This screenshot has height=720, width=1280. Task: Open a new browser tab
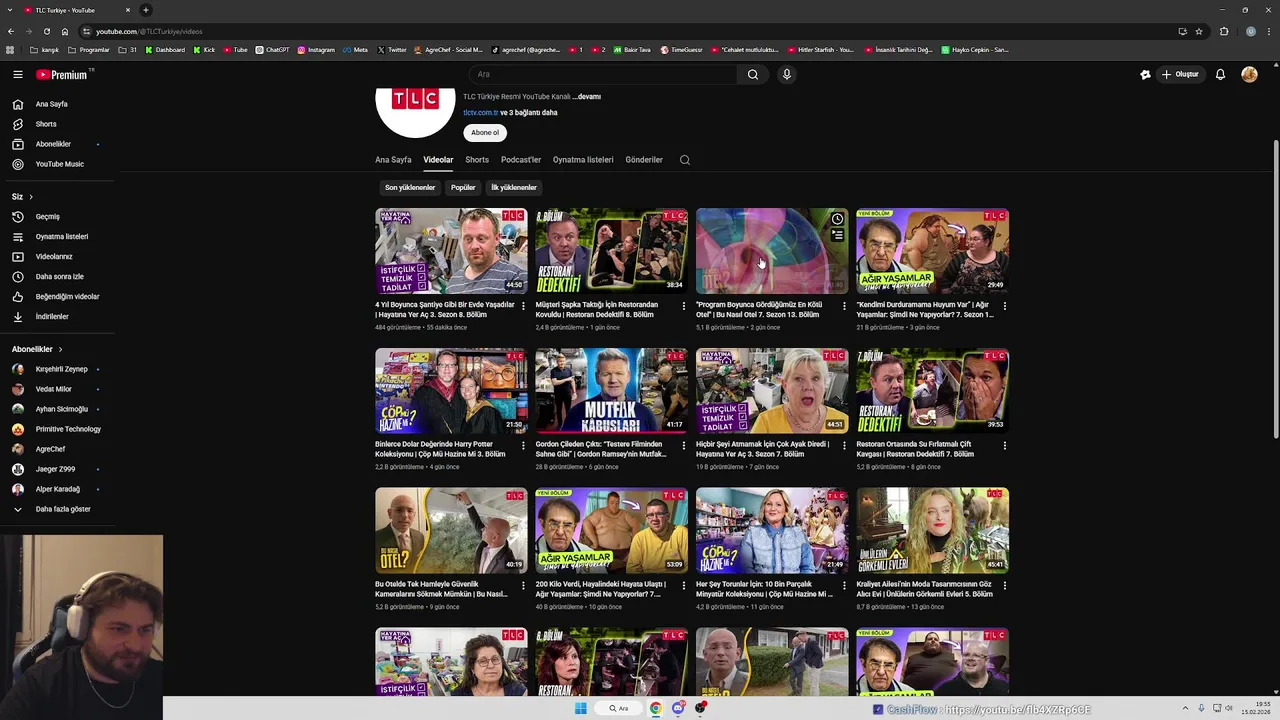(x=146, y=10)
